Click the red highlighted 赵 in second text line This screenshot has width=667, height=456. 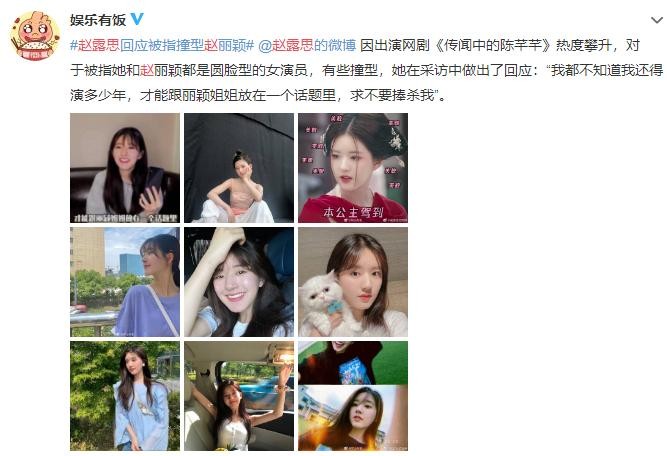pos(147,70)
